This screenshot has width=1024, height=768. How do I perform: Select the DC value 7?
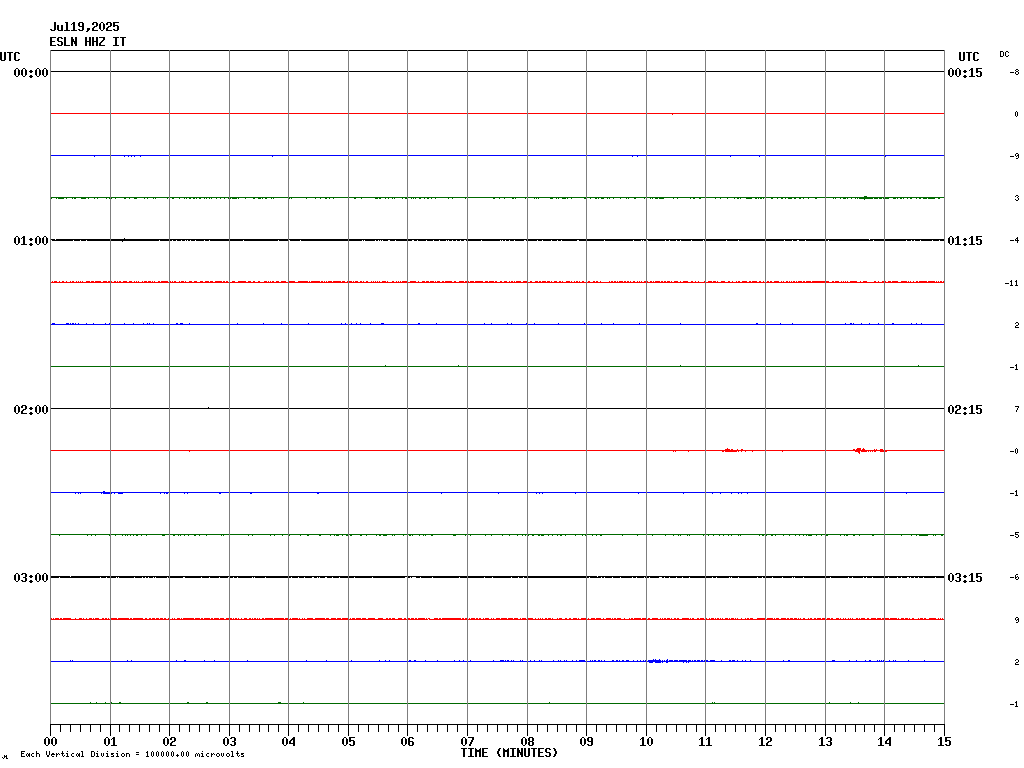pyautogui.click(x=1017, y=409)
